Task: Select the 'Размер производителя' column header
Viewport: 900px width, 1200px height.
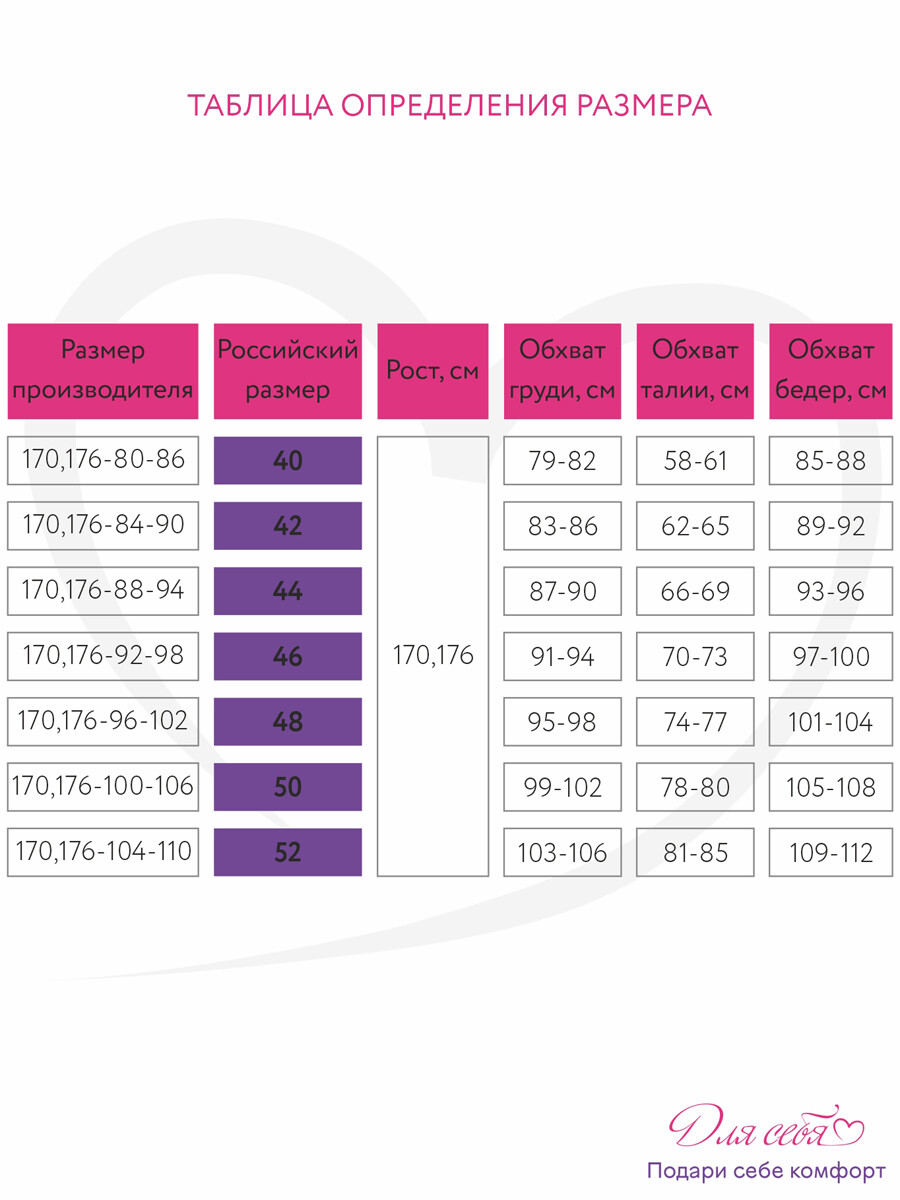Action: [x=103, y=371]
